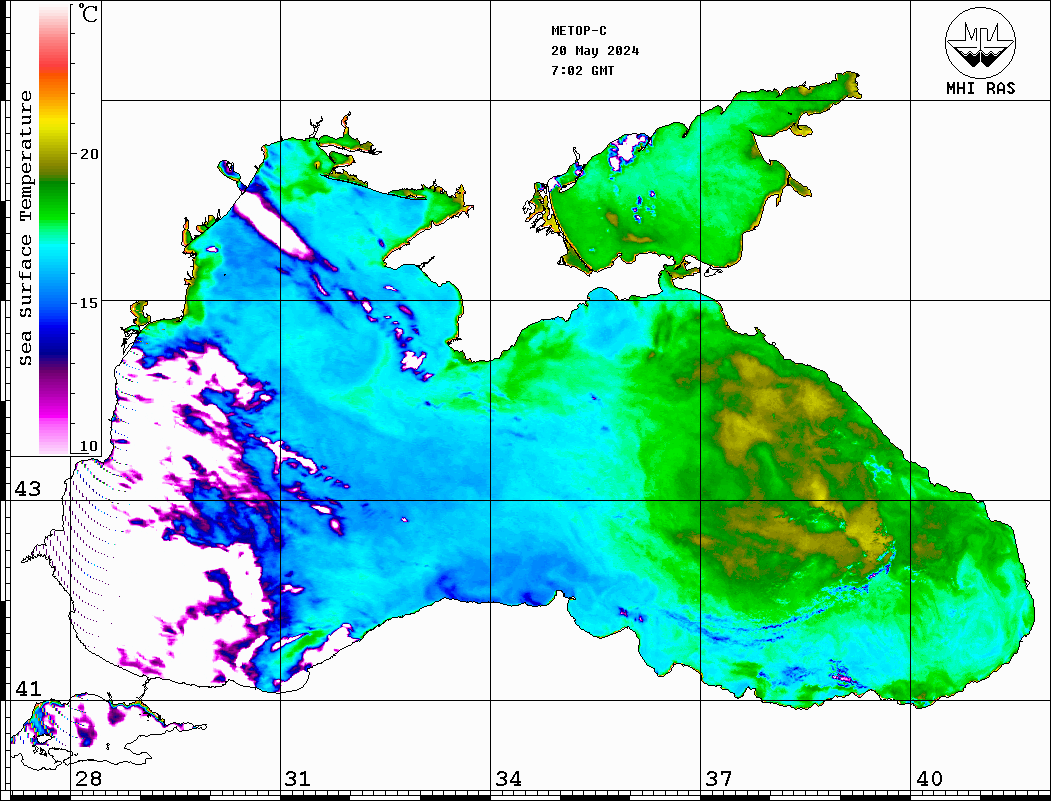This screenshot has height=801, width=1051.
Task: Click the latitude label '41'
Action: (27, 689)
